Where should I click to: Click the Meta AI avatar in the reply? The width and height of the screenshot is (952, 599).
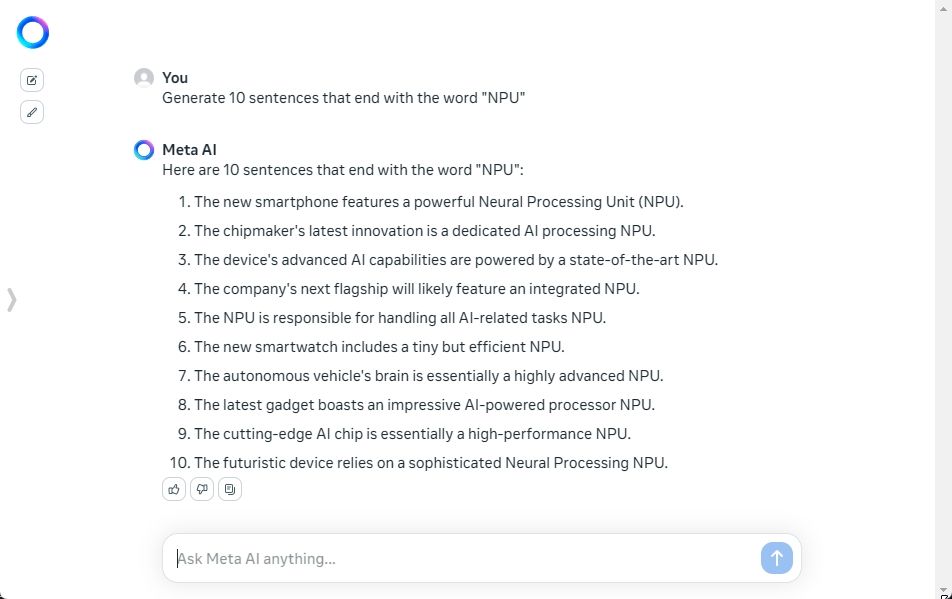tap(144, 150)
